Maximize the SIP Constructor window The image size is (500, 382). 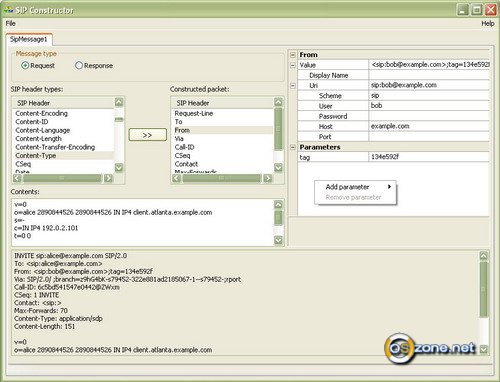pos(477,10)
